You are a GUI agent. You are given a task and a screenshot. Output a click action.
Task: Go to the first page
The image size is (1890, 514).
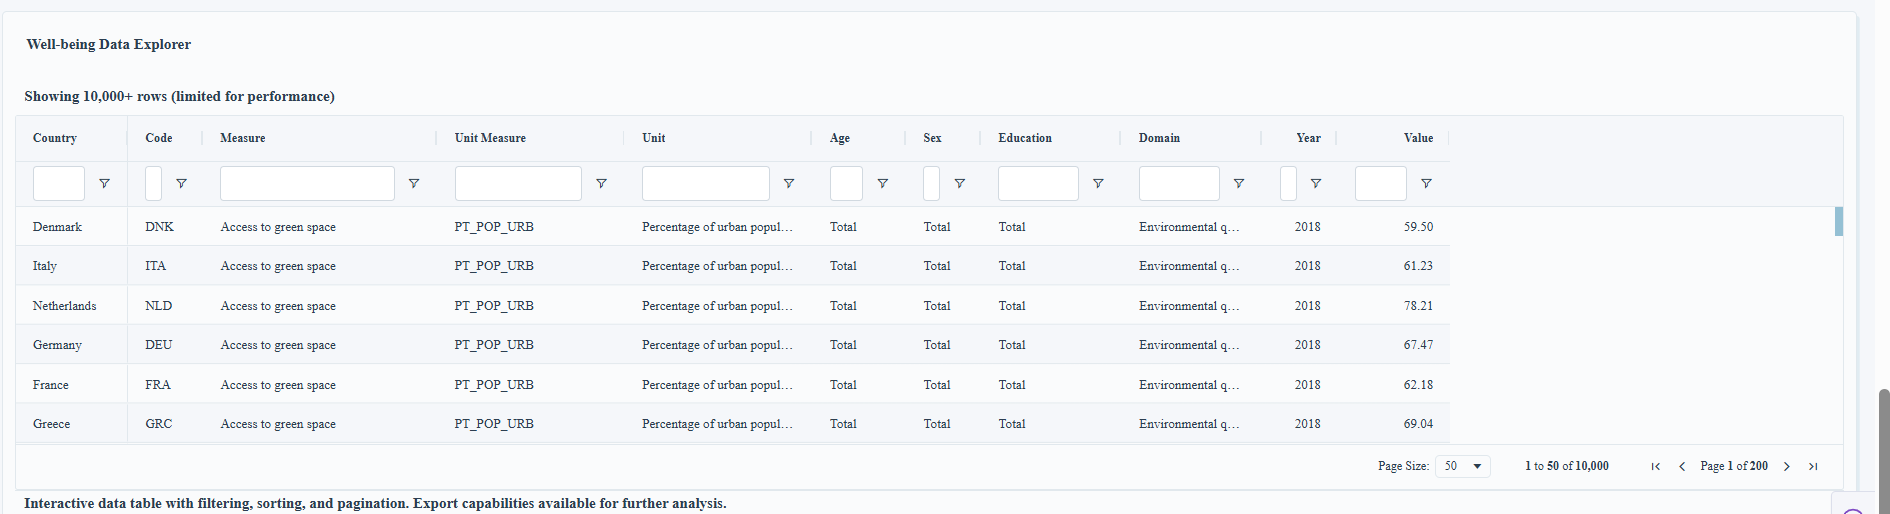1656,467
